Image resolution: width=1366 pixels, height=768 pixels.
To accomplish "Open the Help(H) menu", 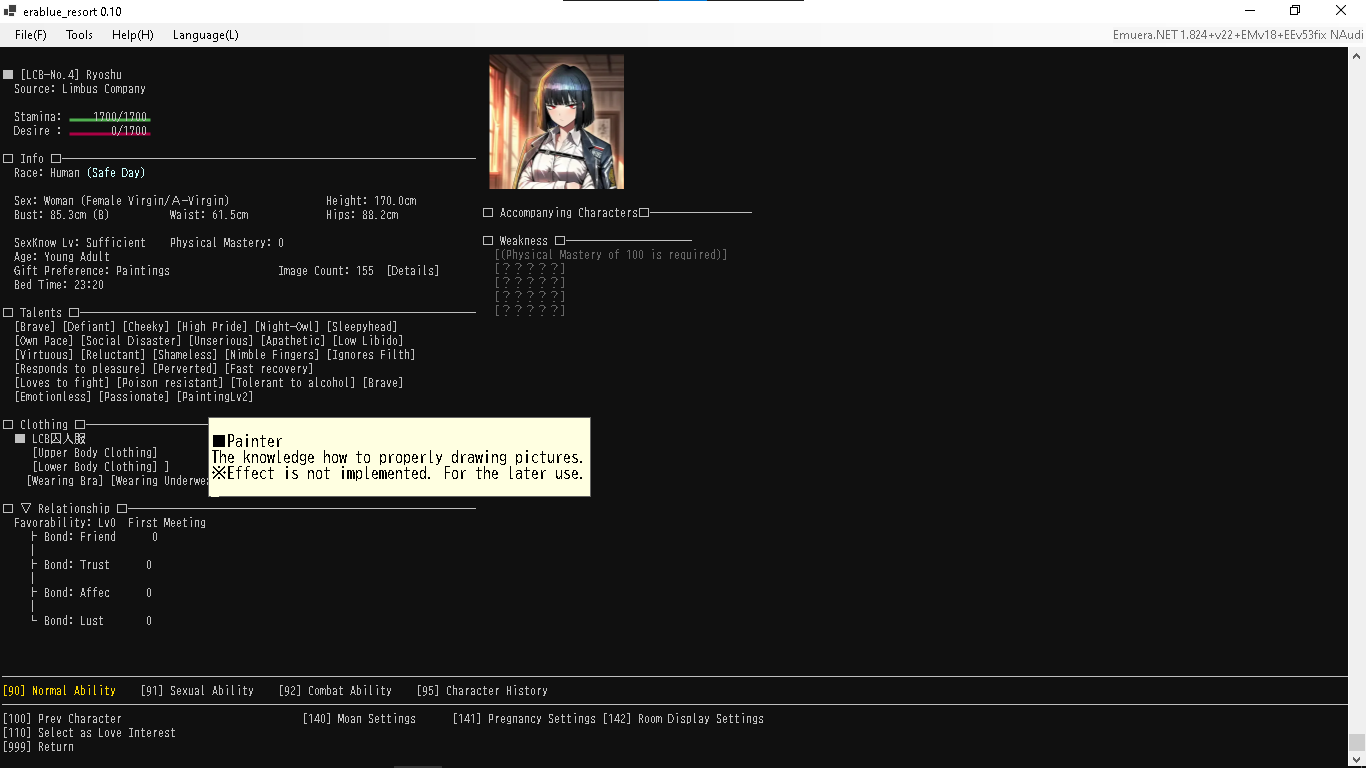I will click(133, 35).
